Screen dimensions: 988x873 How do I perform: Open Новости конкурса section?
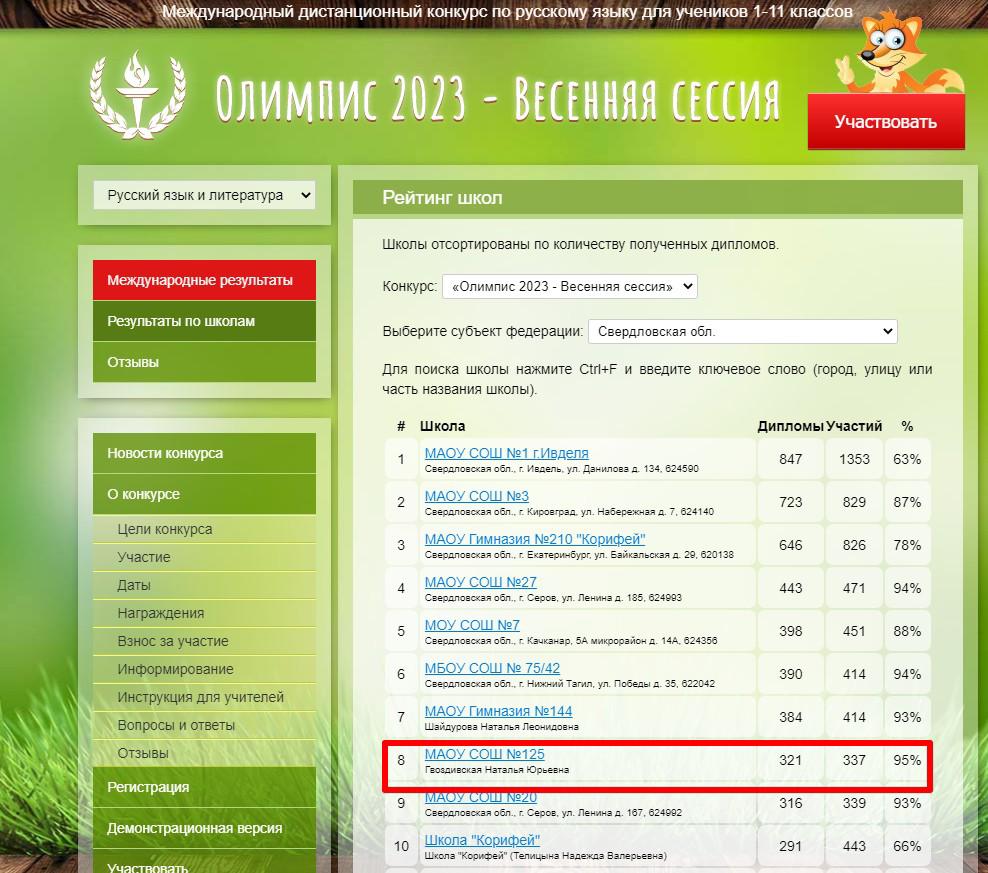point(204,453)
